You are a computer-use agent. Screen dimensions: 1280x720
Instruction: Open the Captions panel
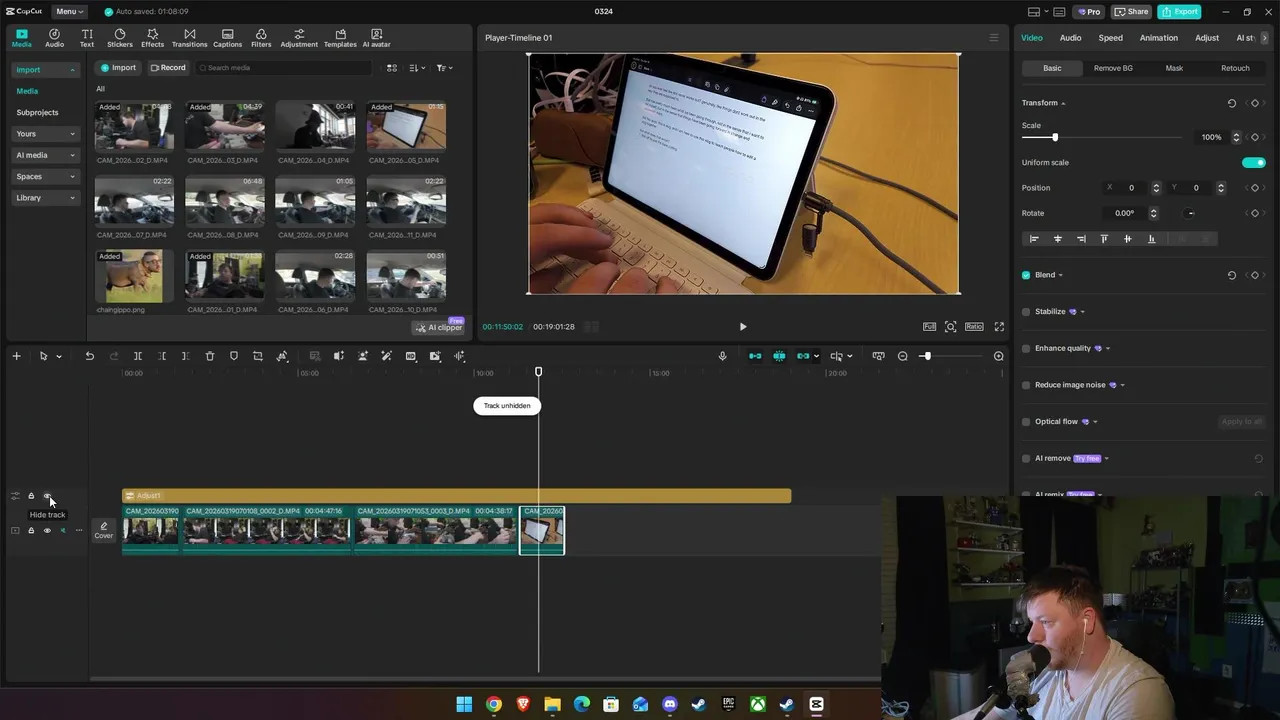tap(227, 38)
